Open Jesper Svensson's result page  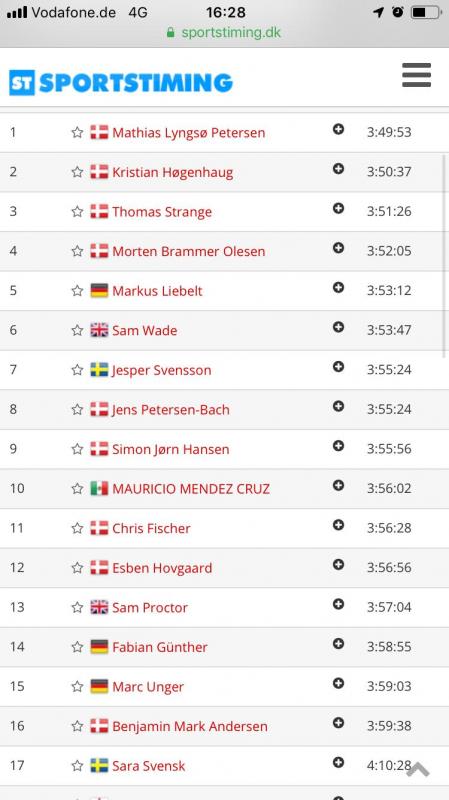coord(162,370)
